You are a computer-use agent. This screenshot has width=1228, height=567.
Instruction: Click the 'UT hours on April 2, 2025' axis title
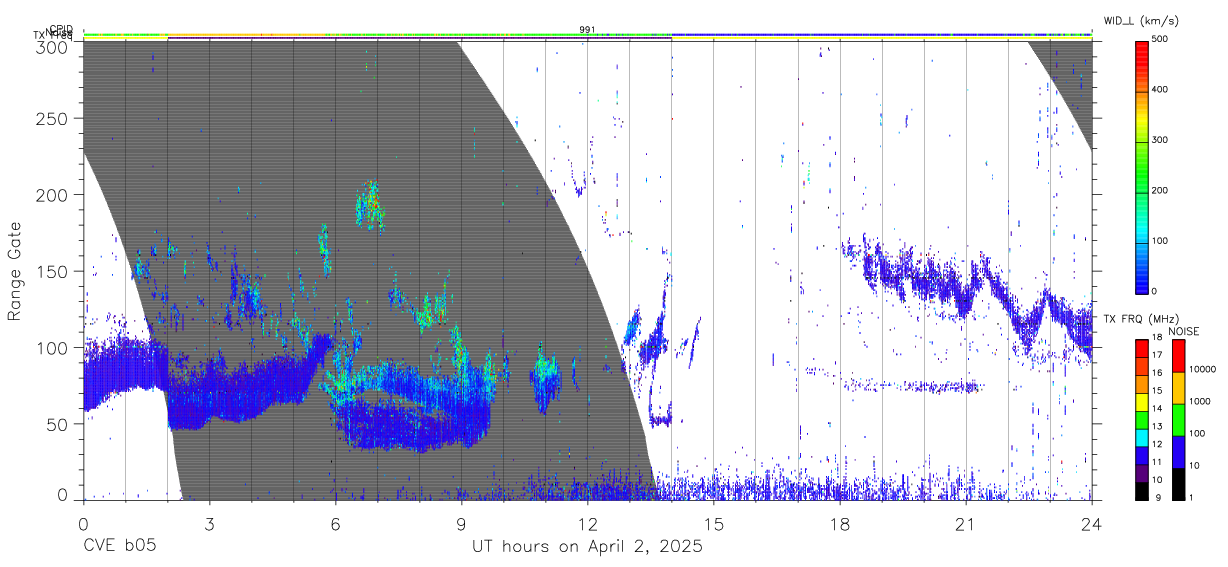587,547
